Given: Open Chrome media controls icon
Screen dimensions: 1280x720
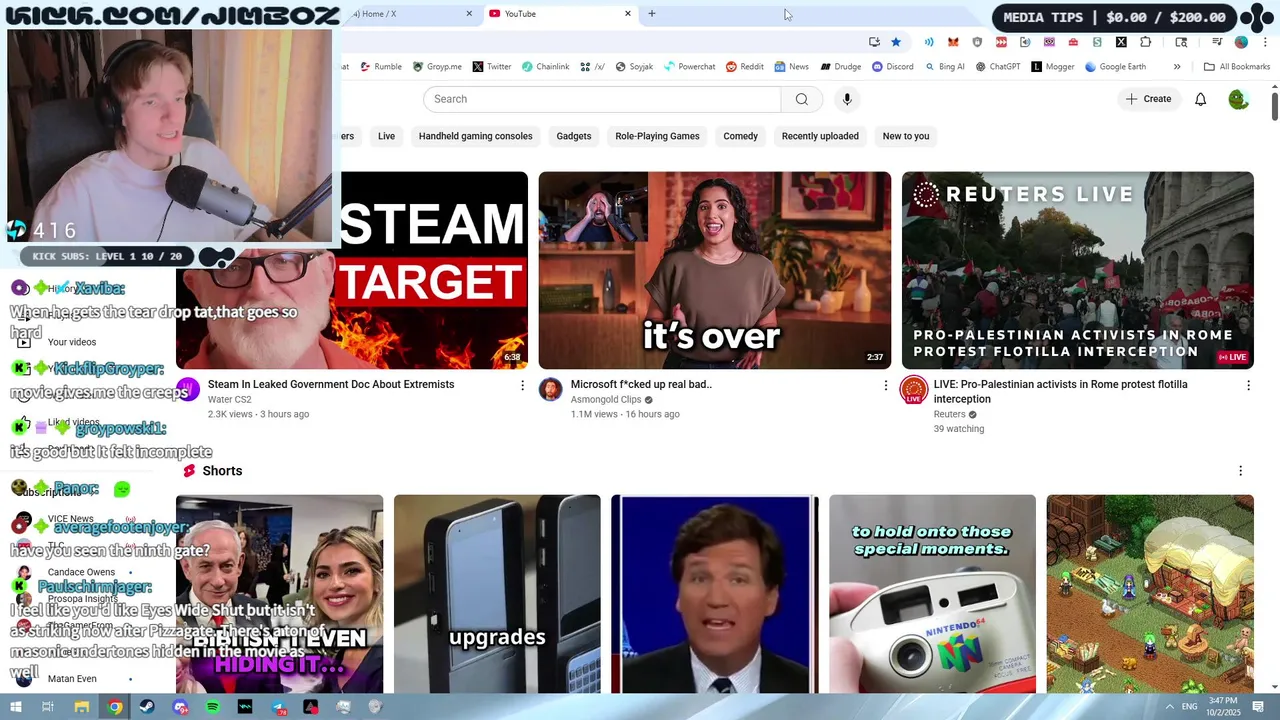Looking at the screenshot, I should pos(1217,42).
